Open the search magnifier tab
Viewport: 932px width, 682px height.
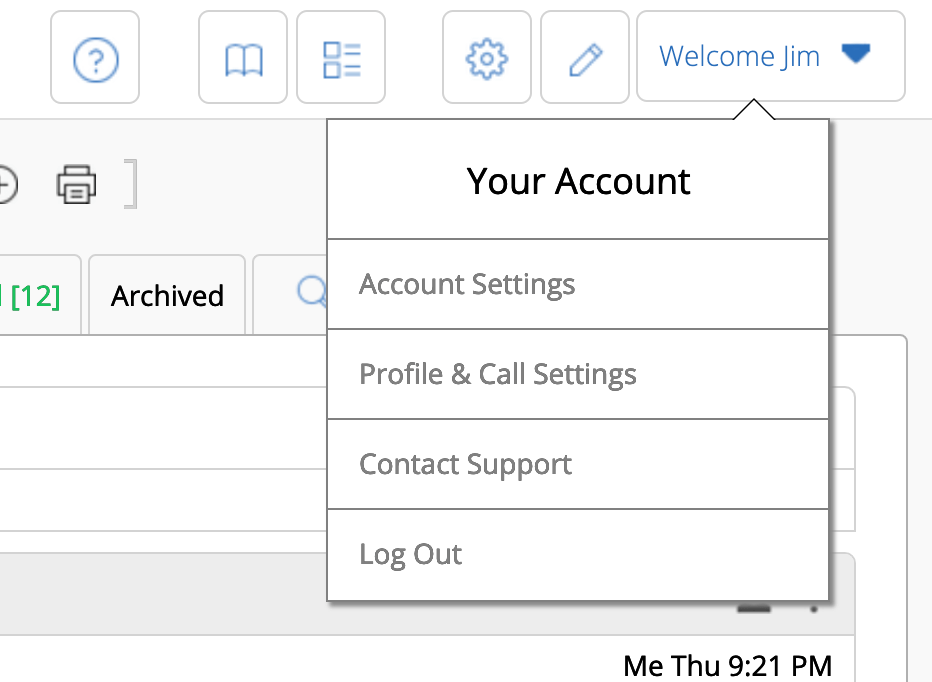pos(311,294)
